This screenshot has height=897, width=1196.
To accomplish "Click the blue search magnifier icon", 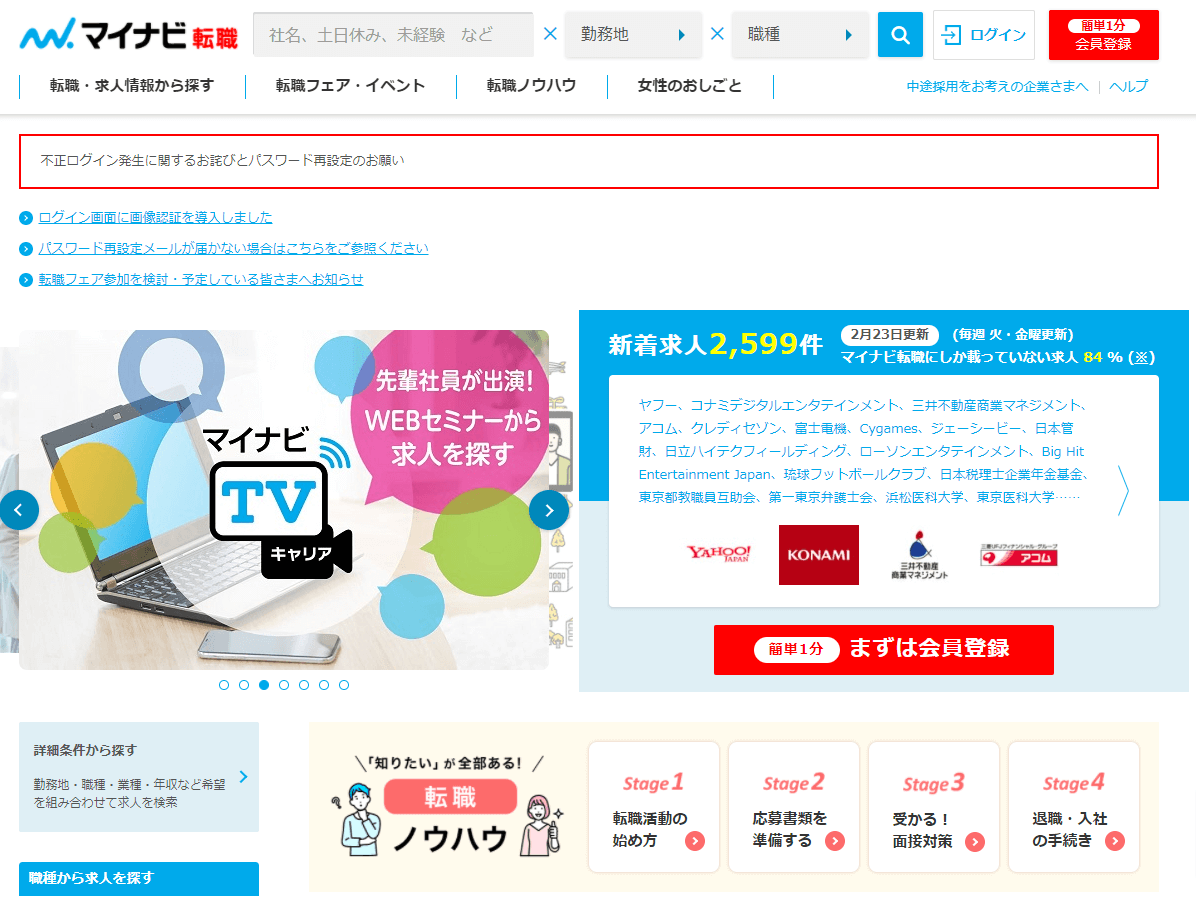I will (899, 34).
